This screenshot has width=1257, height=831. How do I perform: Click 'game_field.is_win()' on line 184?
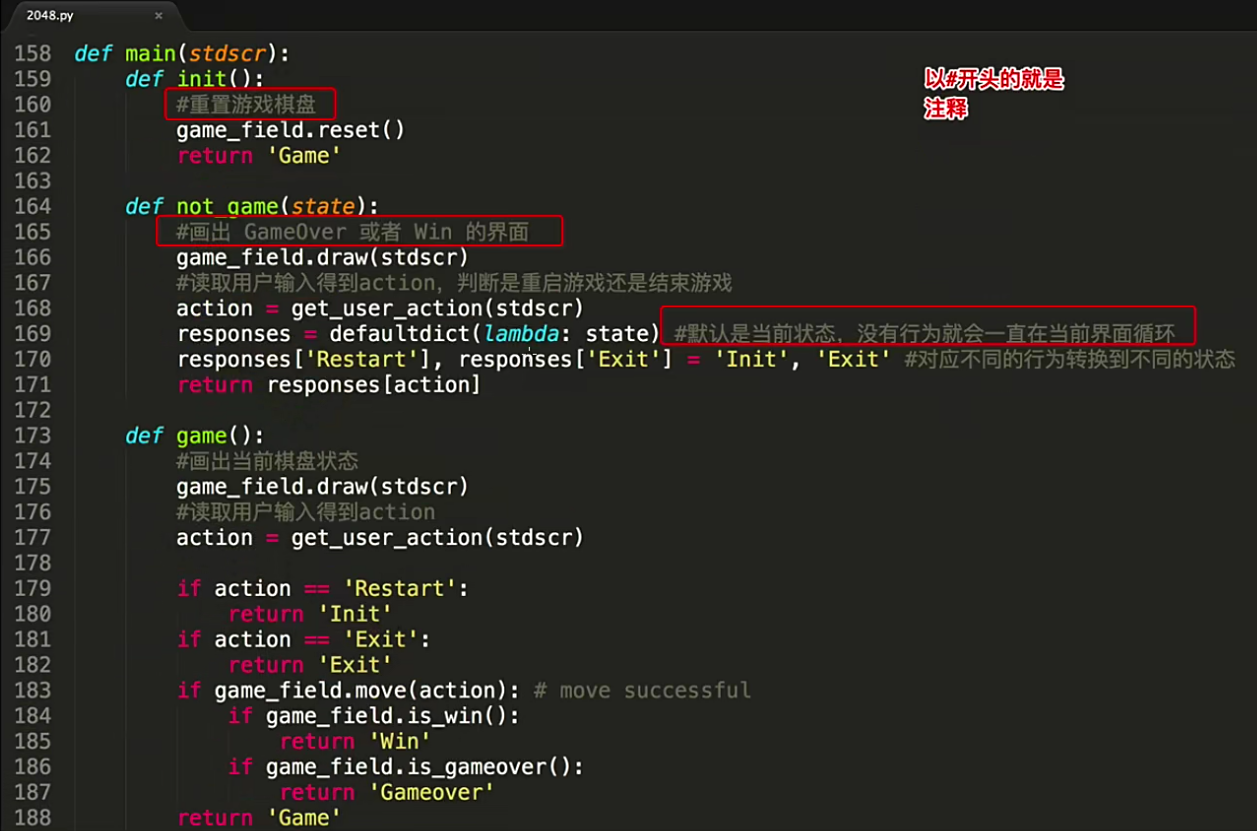tap(387, 716)
